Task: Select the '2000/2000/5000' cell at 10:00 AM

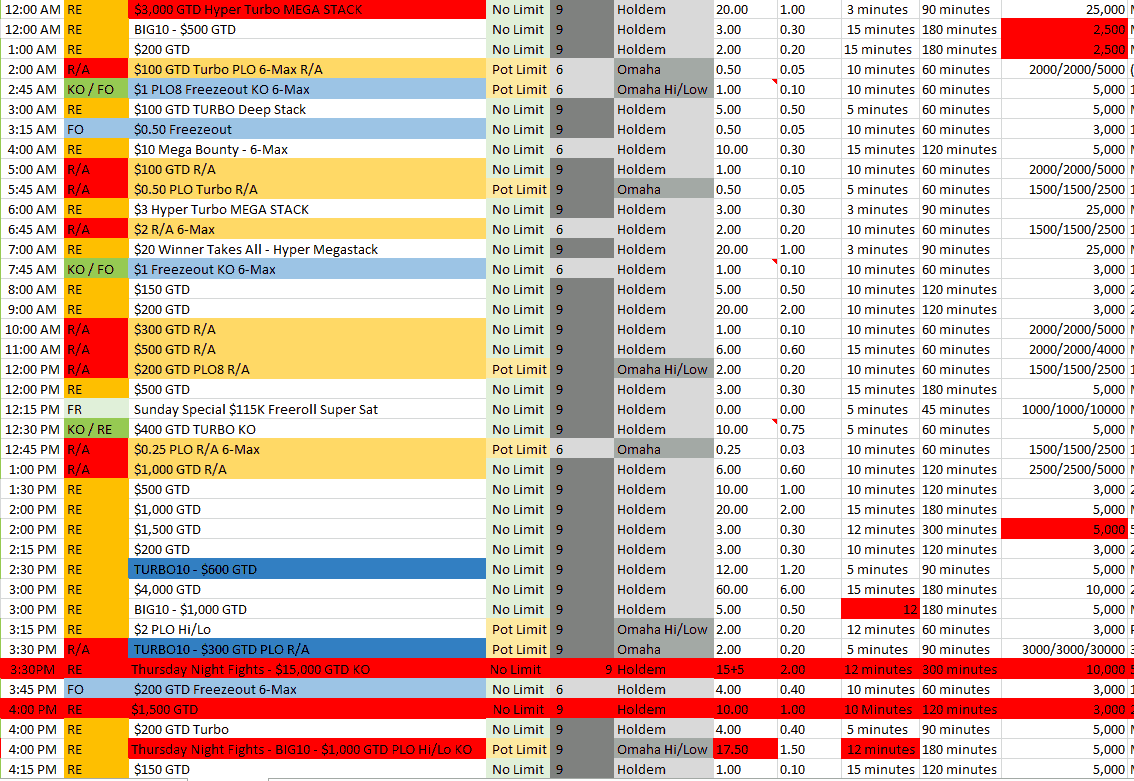Action: (x=1065, y=330)
